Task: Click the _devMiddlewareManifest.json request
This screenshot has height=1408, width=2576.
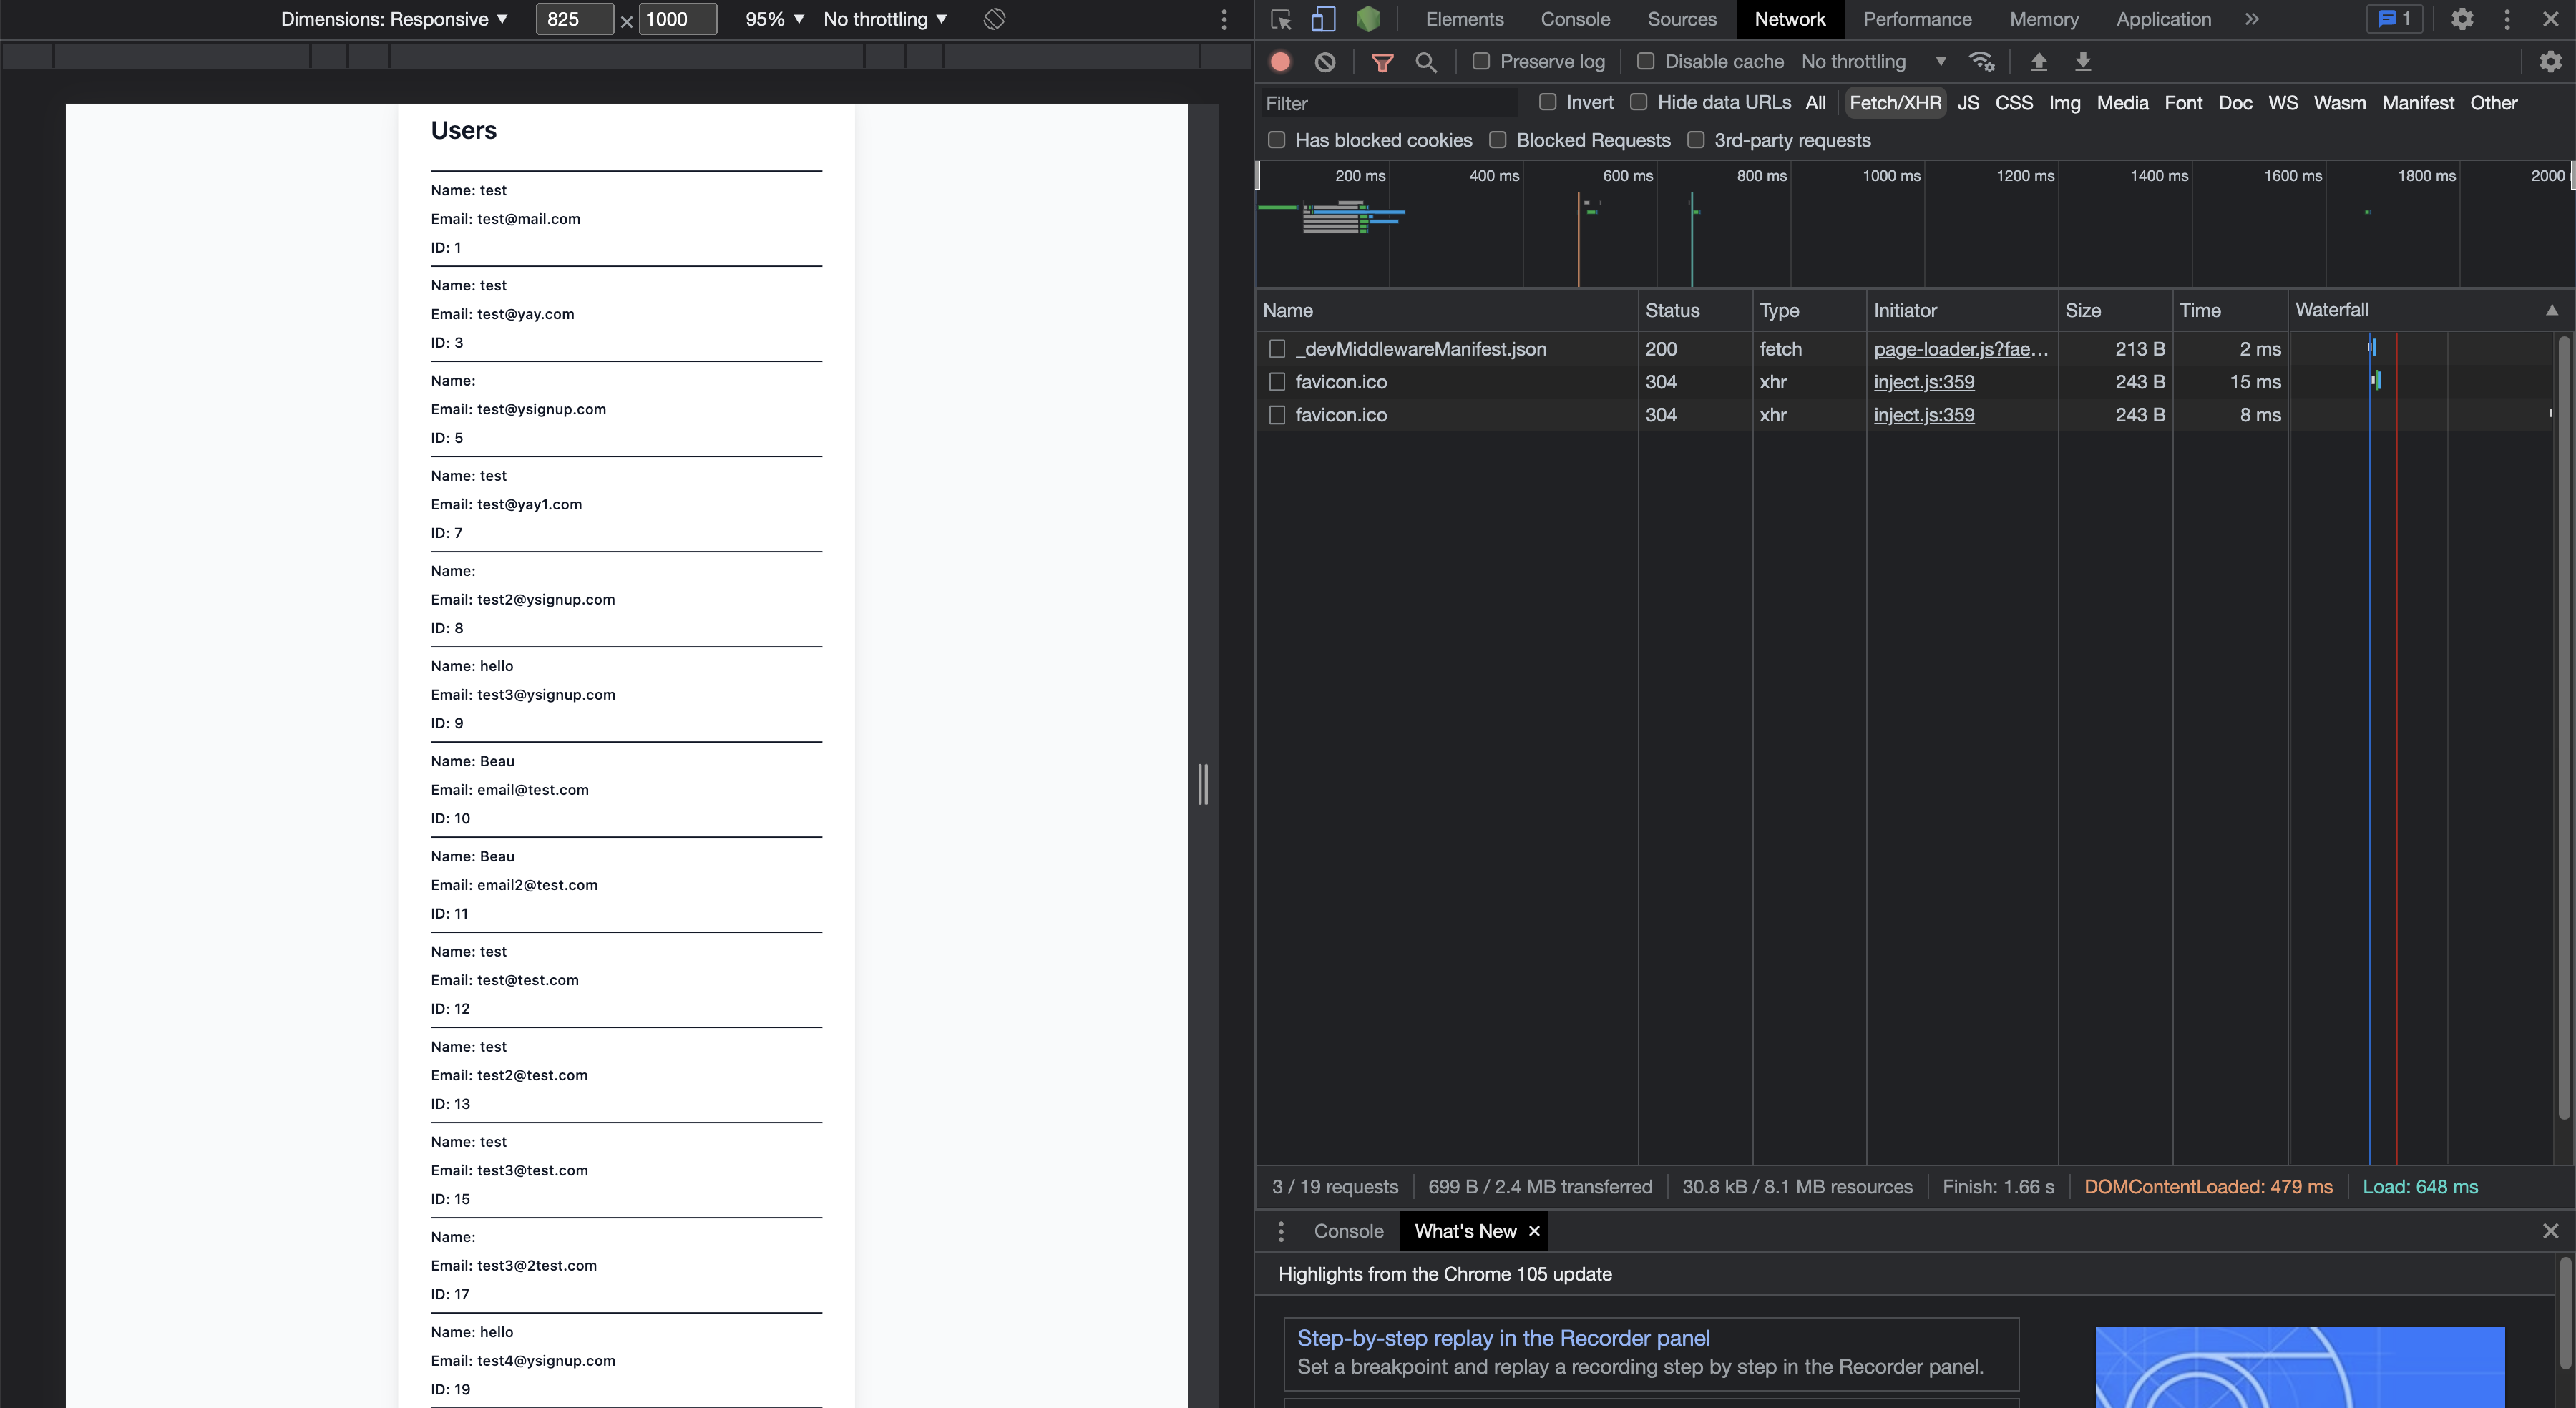Action: coord(1422,348)
